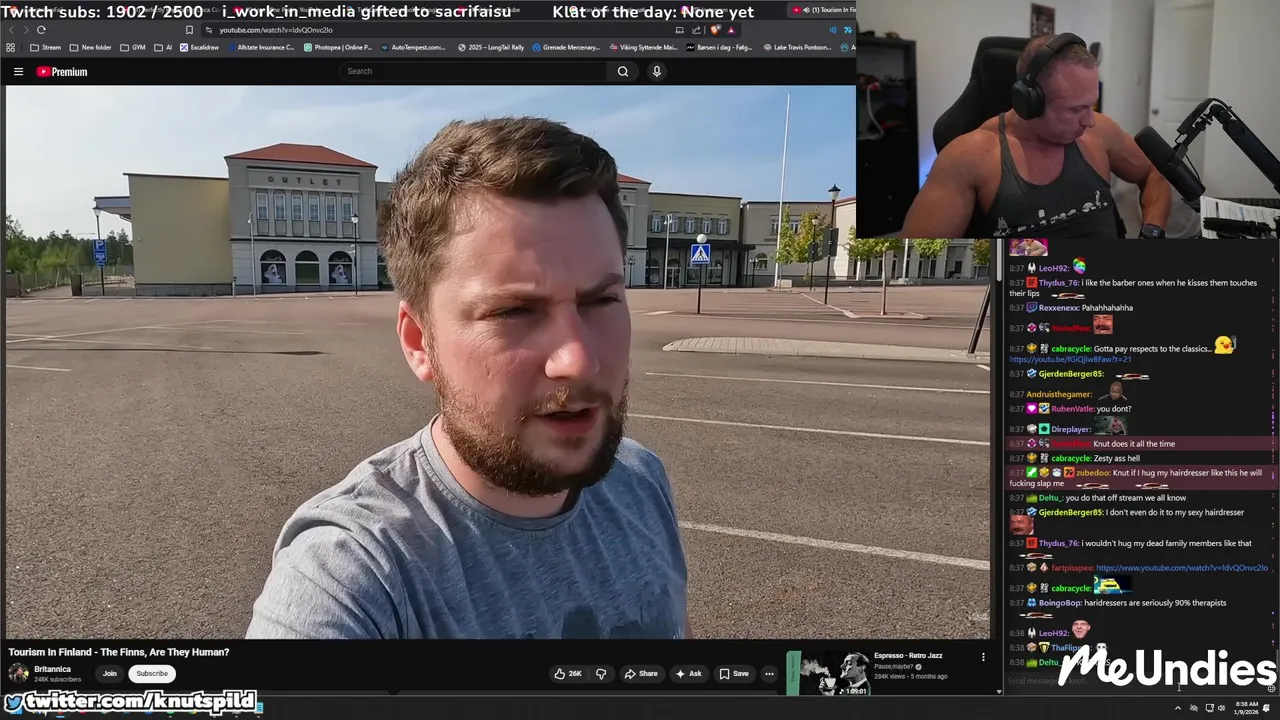1280x720 pixels.
Task: Start voice search with the microphone icon
Action: 657,71
